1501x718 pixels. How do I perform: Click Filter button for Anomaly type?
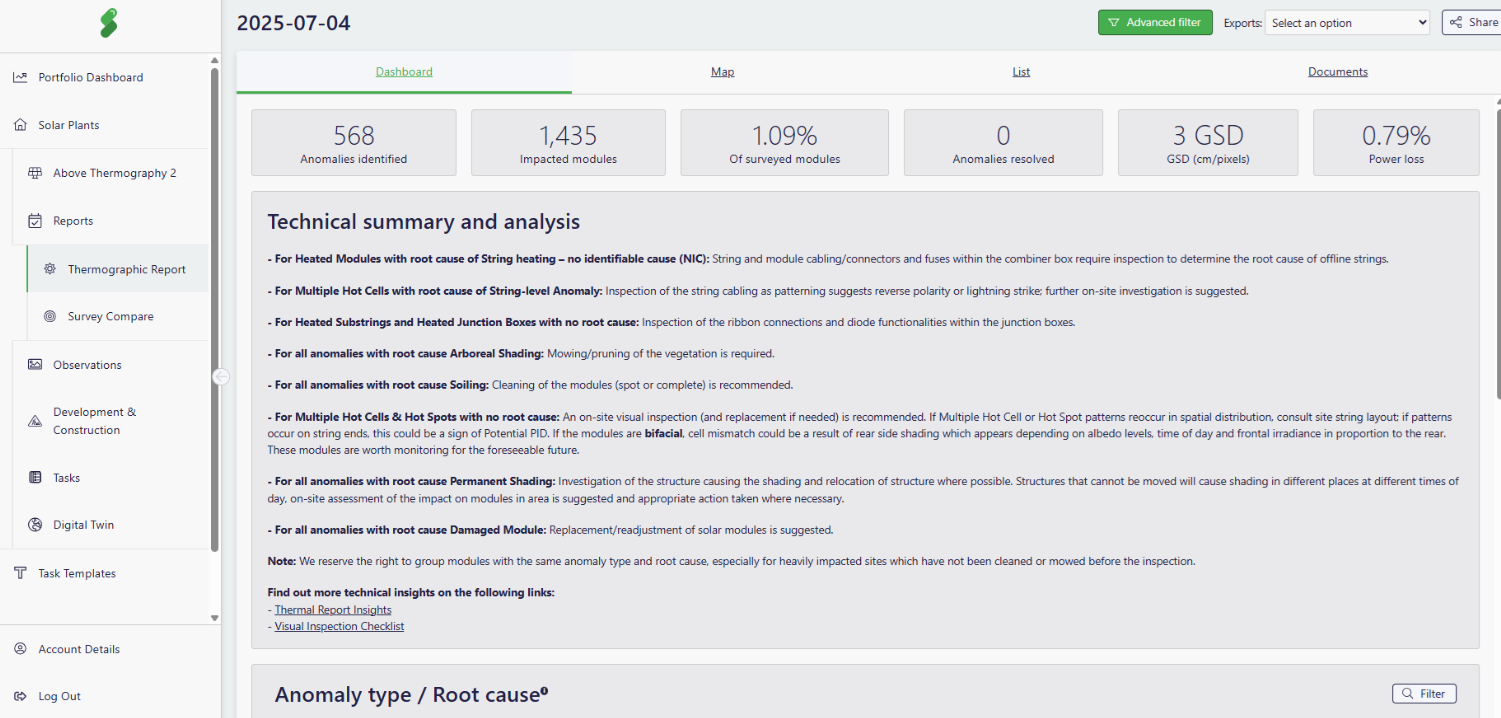coord(1424,694)
